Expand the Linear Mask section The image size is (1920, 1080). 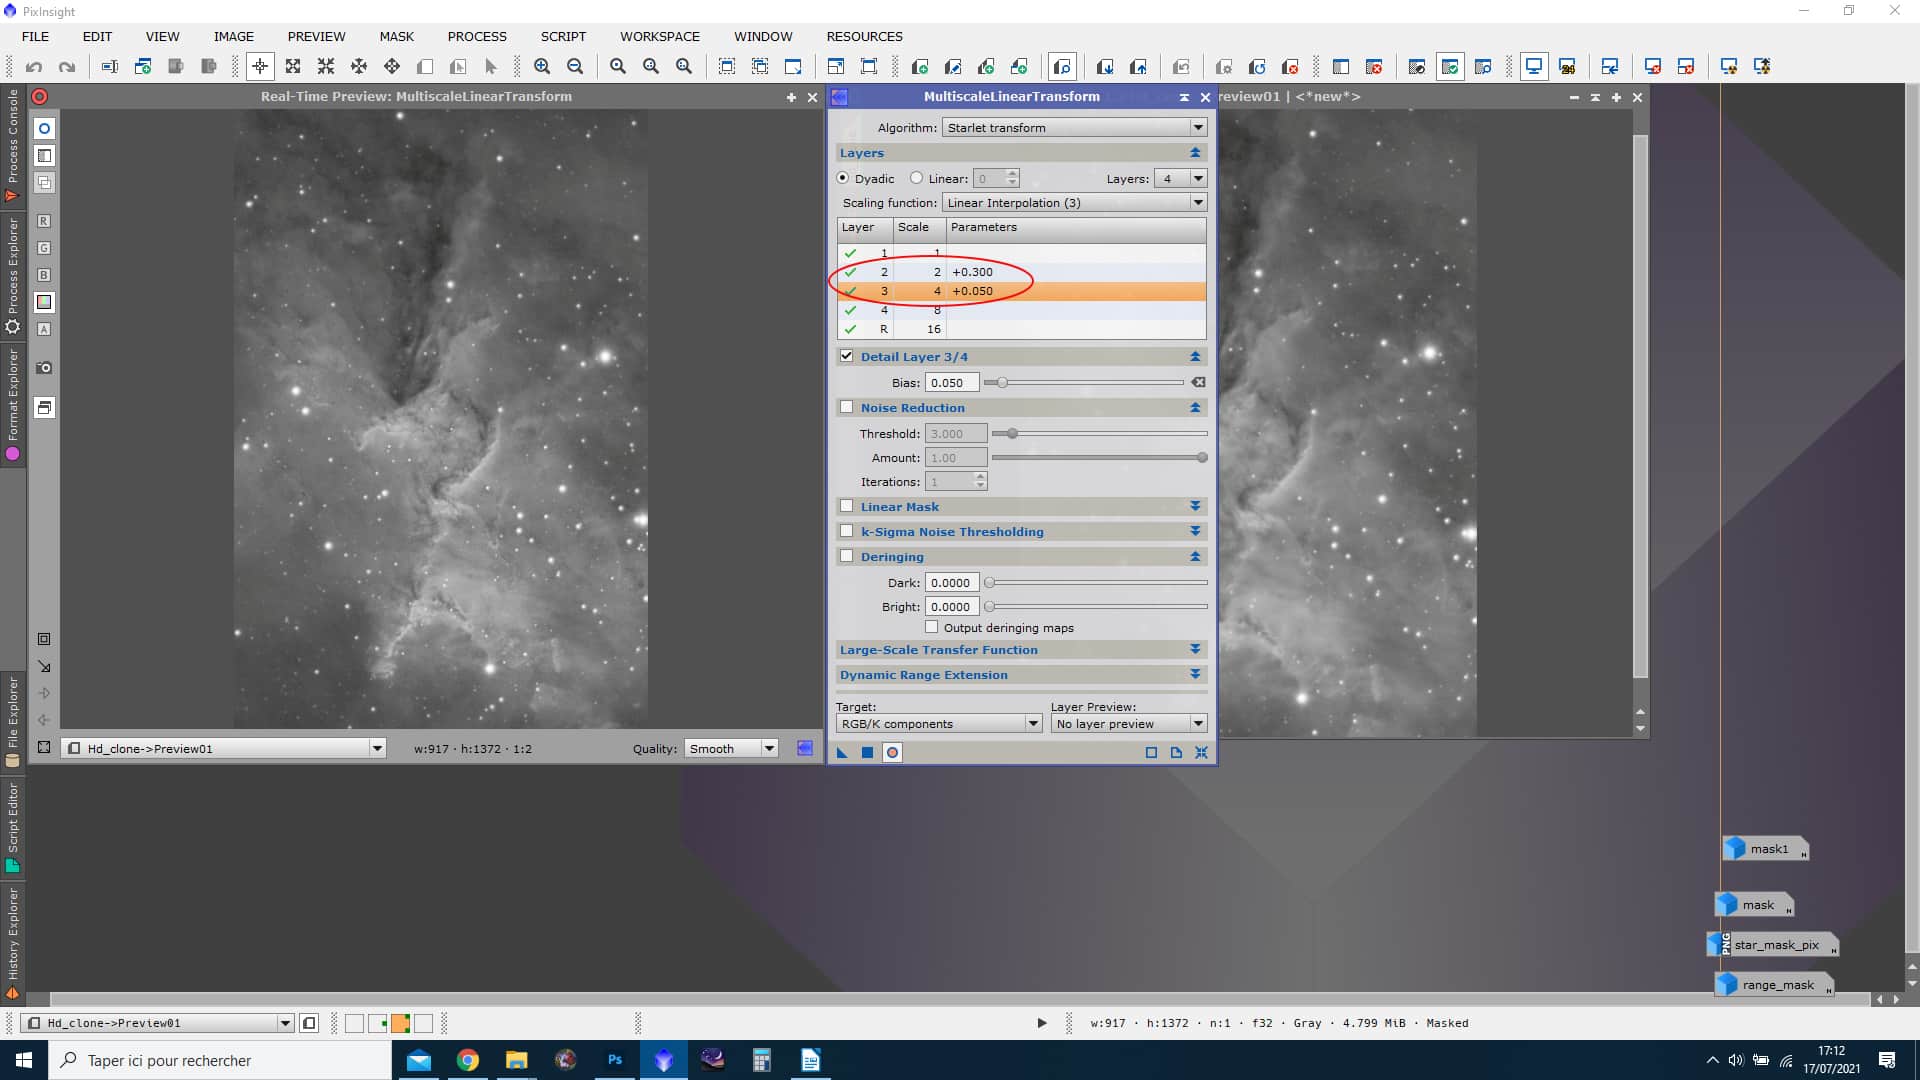[1195, 506]
